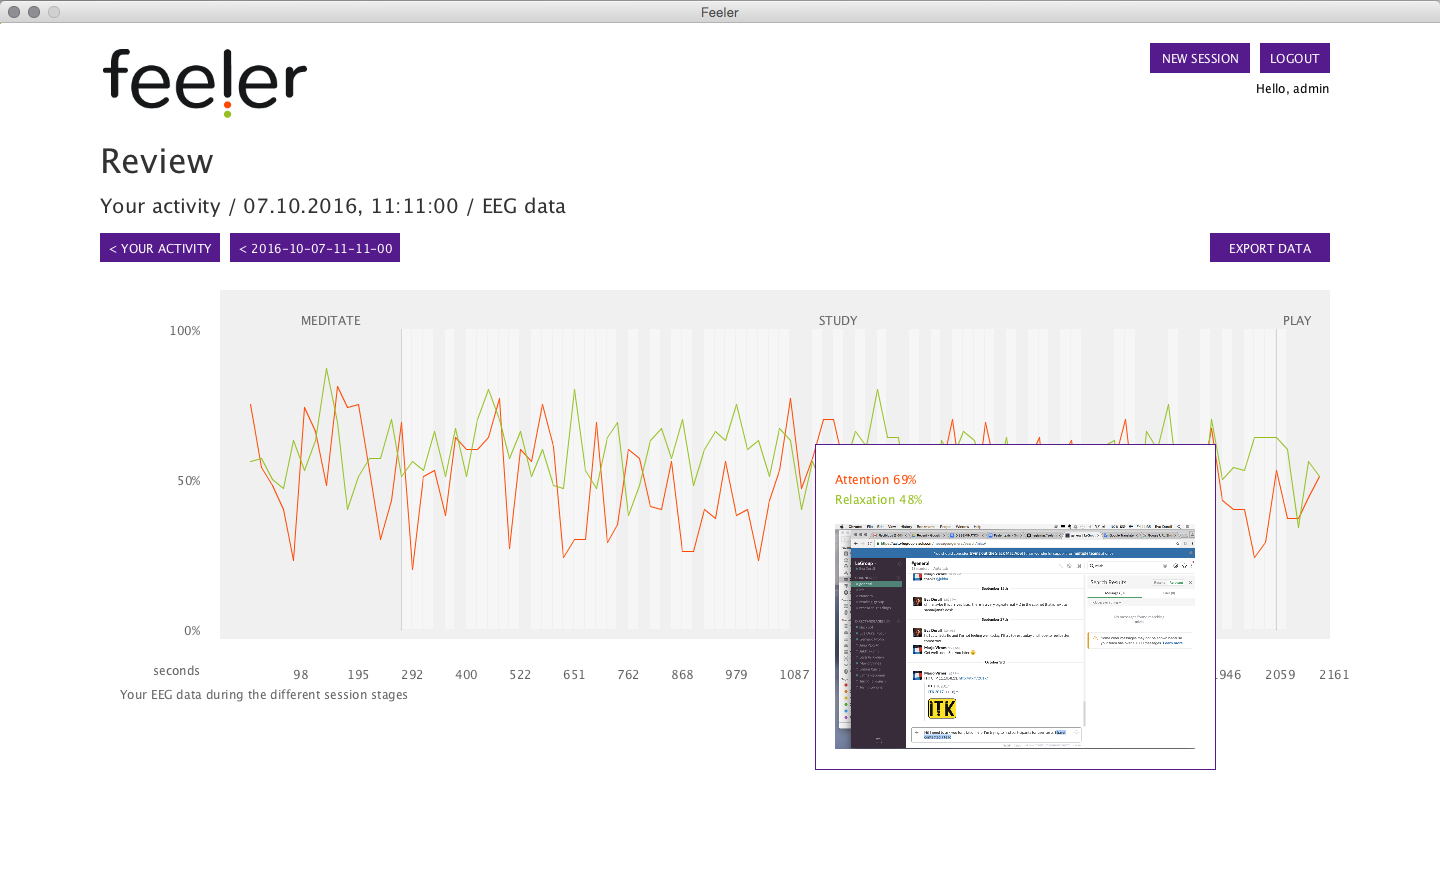The width and height of the screenshot is (1440, 878).
Task: Select the PLAY stage label
Action: tap(1296, 321)
